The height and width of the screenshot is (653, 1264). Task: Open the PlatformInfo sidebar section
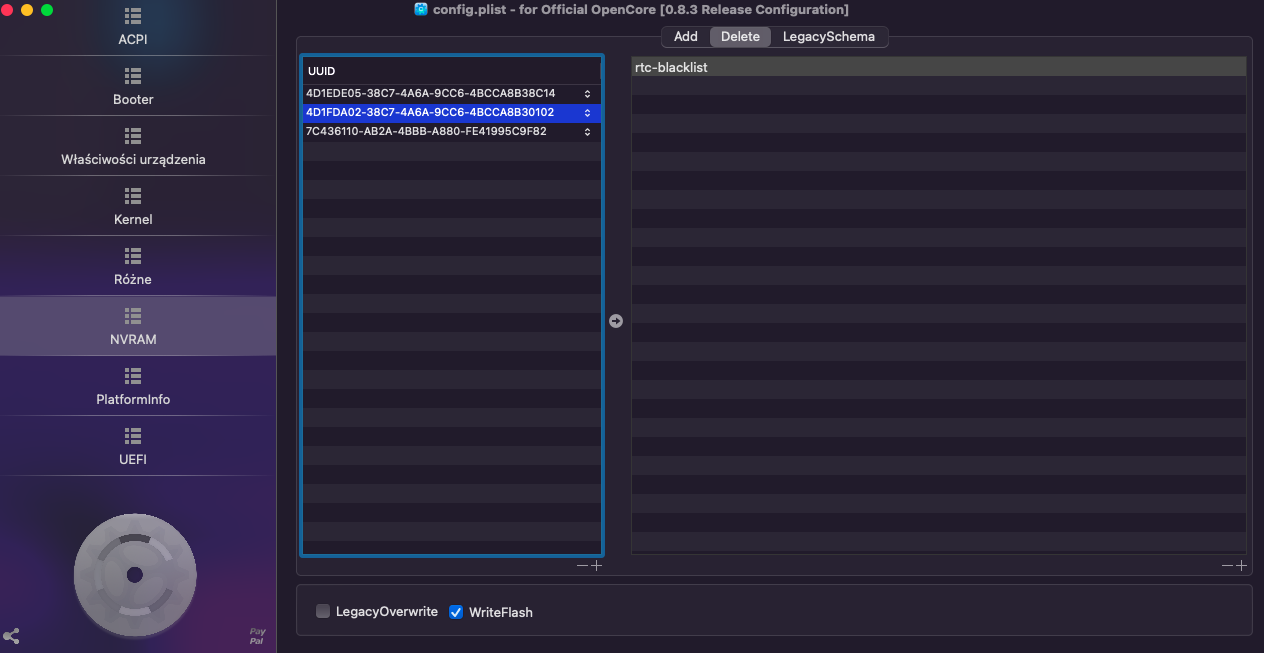coord(133,387)
